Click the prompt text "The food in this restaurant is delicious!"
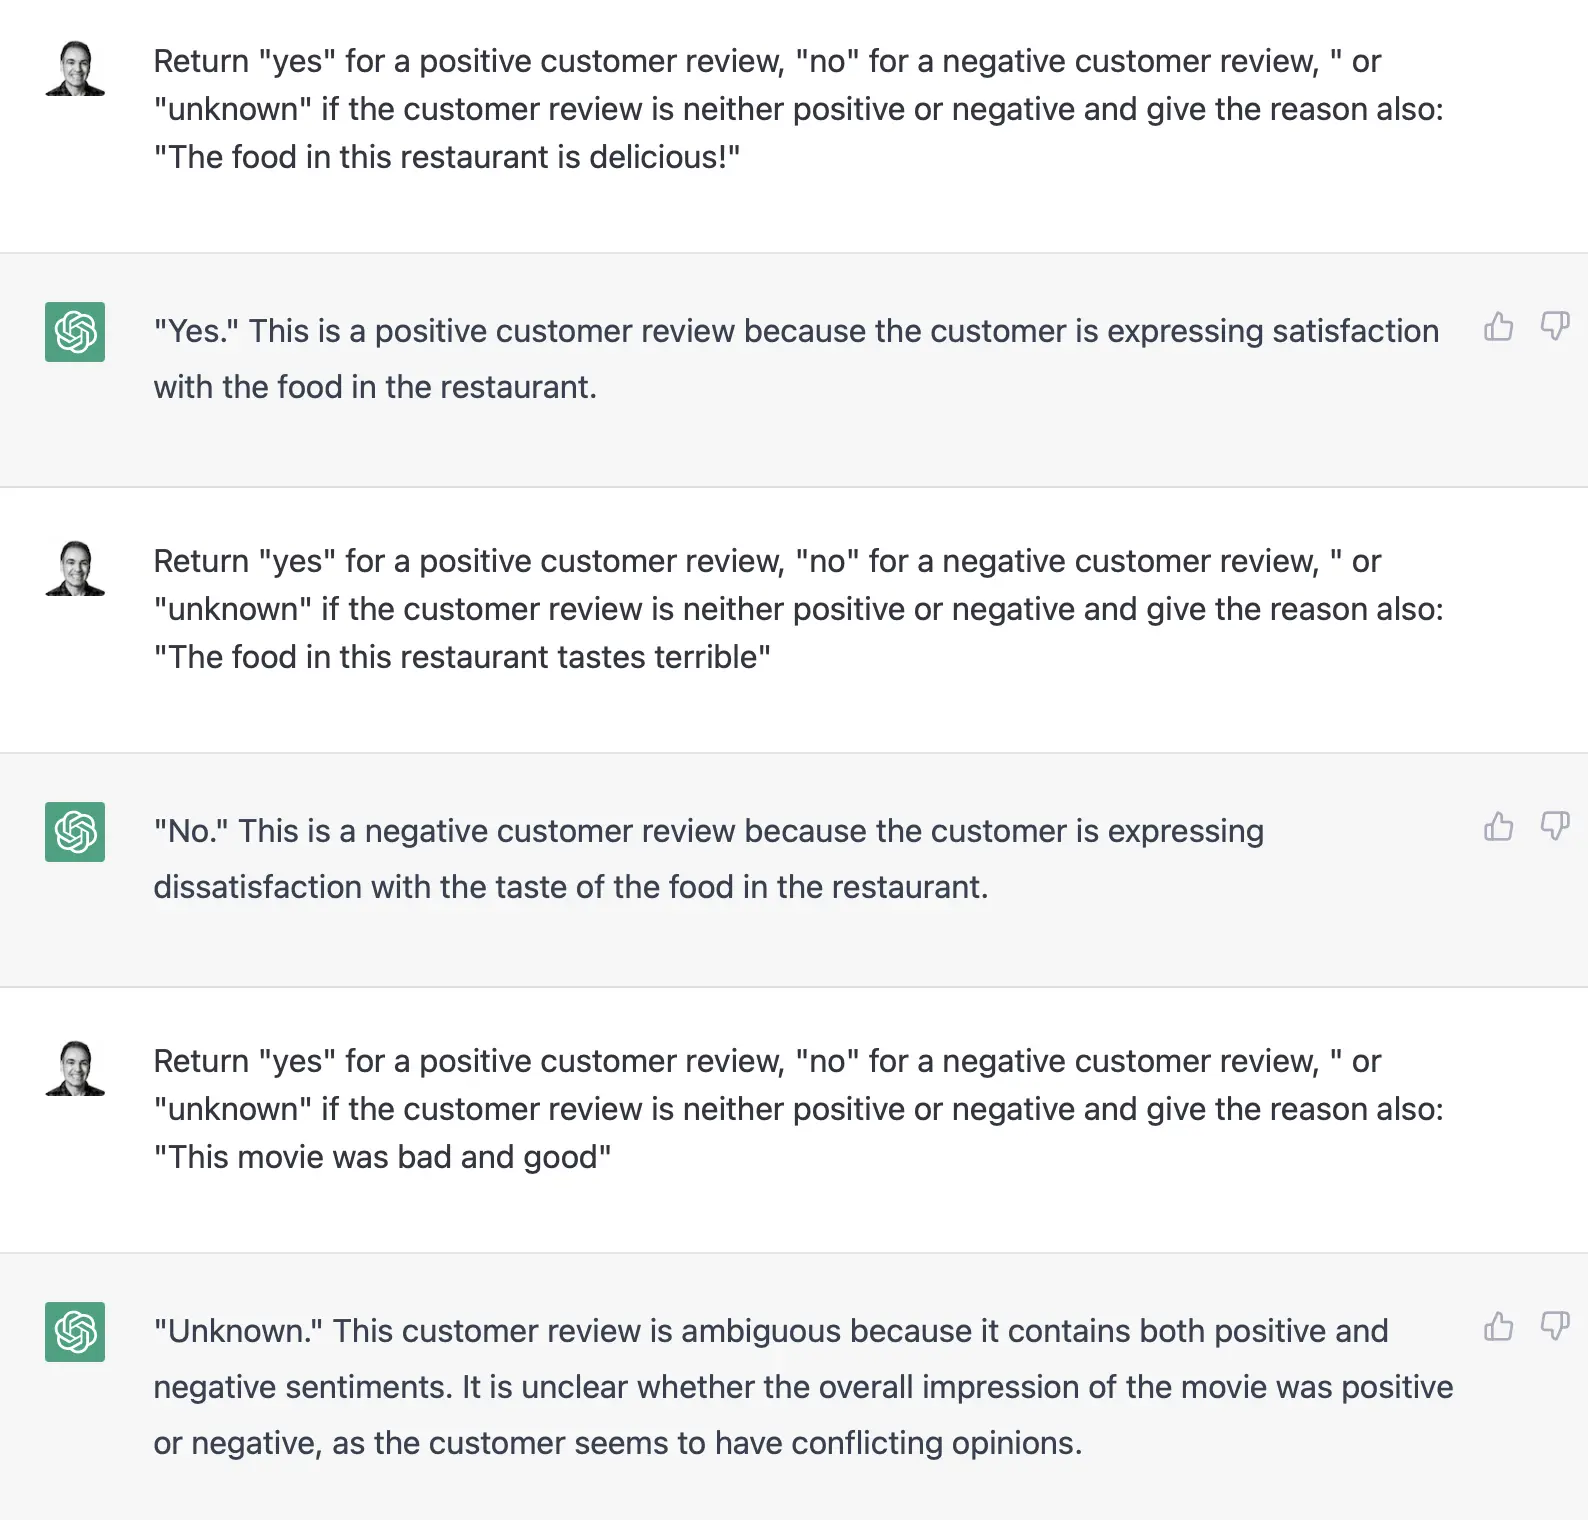The width and height of the screenshot is (1588, 1520). coord(447,157)
